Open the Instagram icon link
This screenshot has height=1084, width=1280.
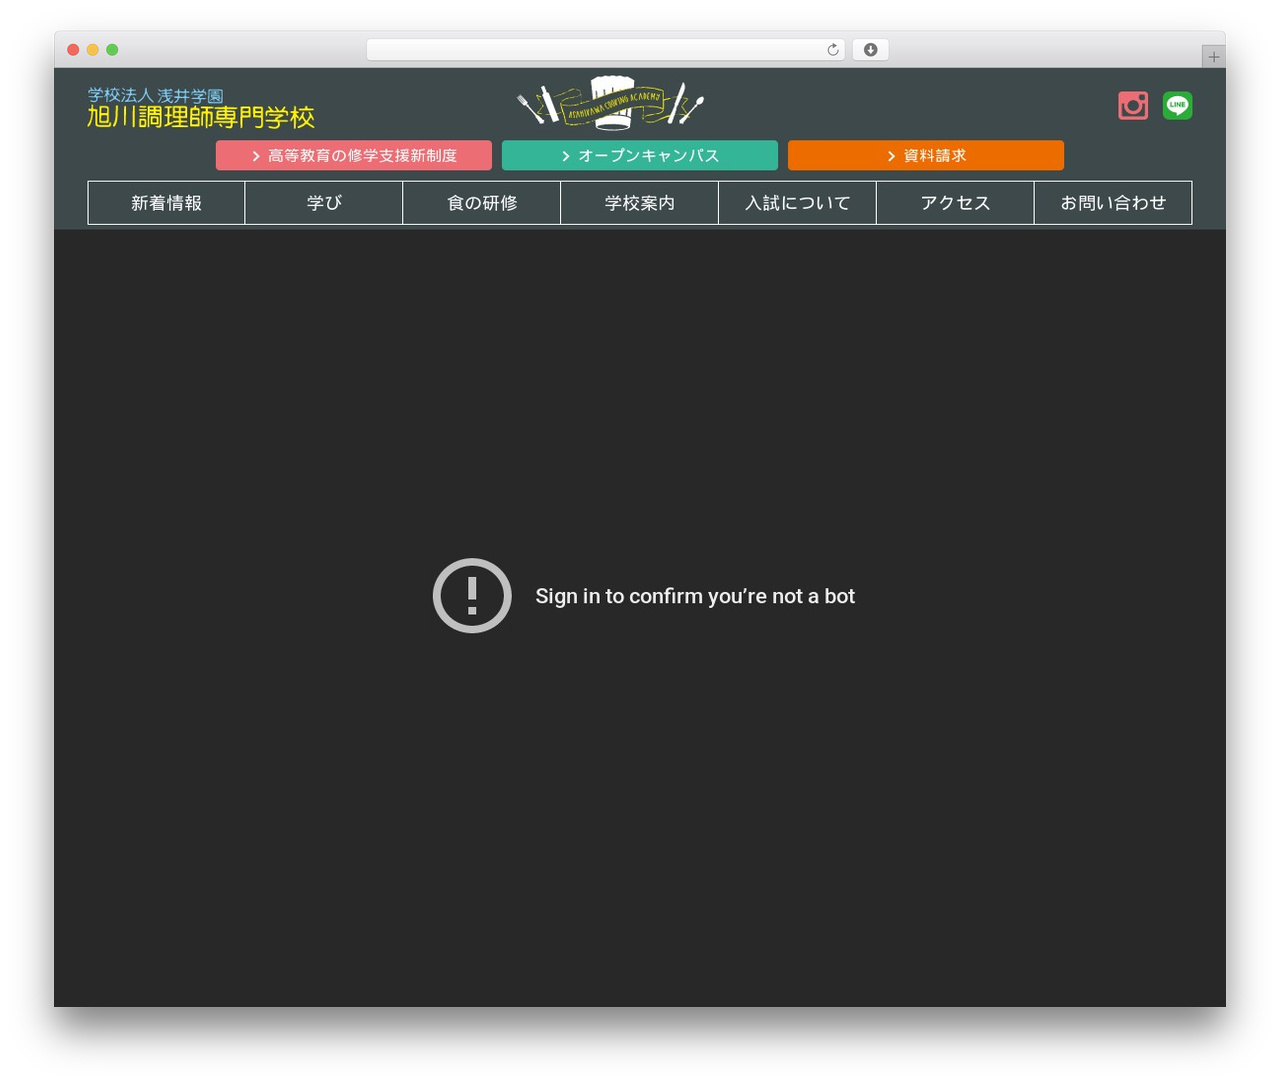pos(1133,105)
